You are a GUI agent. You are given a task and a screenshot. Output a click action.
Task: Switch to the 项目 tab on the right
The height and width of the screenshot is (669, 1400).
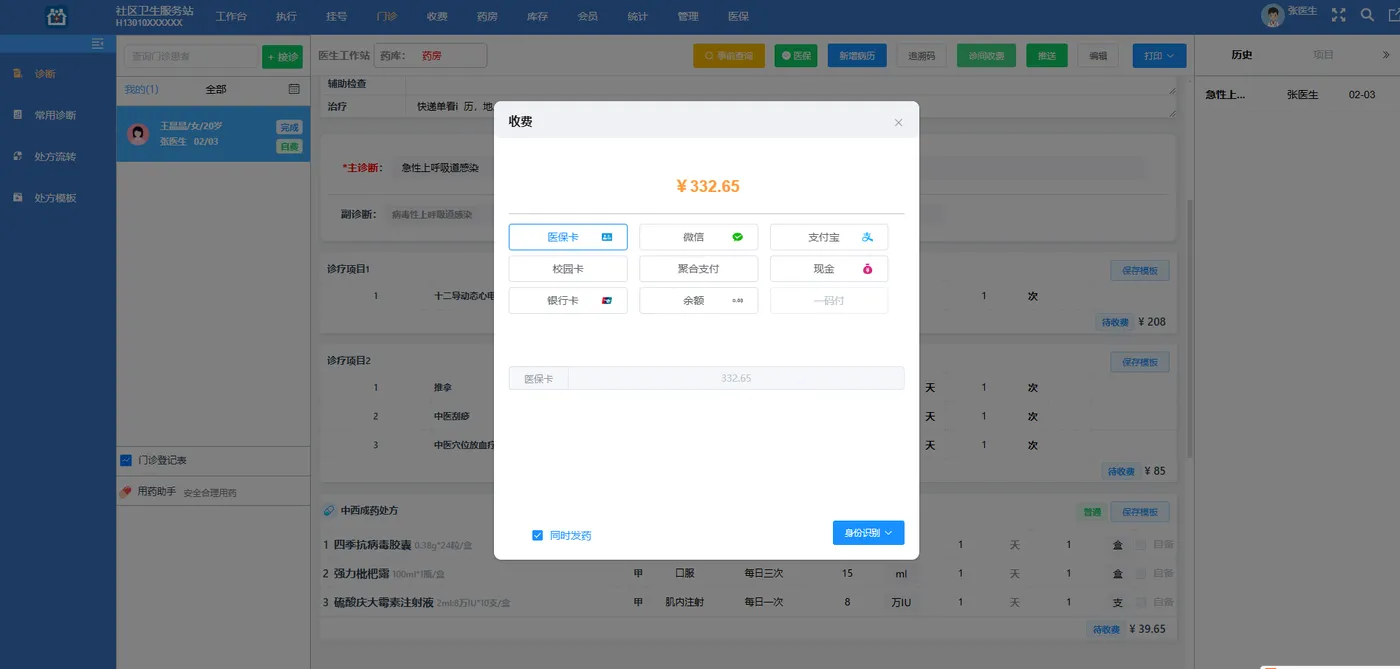click(1323, 55)
